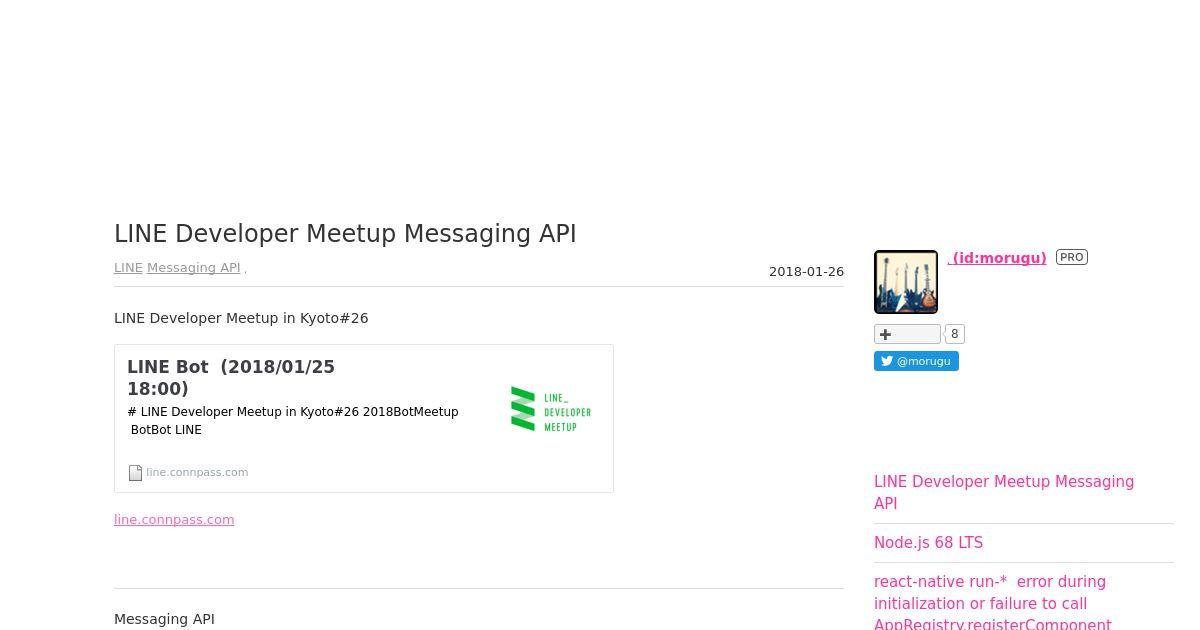Open the Node.js 68 LTS sidebar entry
This screenshot has height=630, width=1200.
928,543
